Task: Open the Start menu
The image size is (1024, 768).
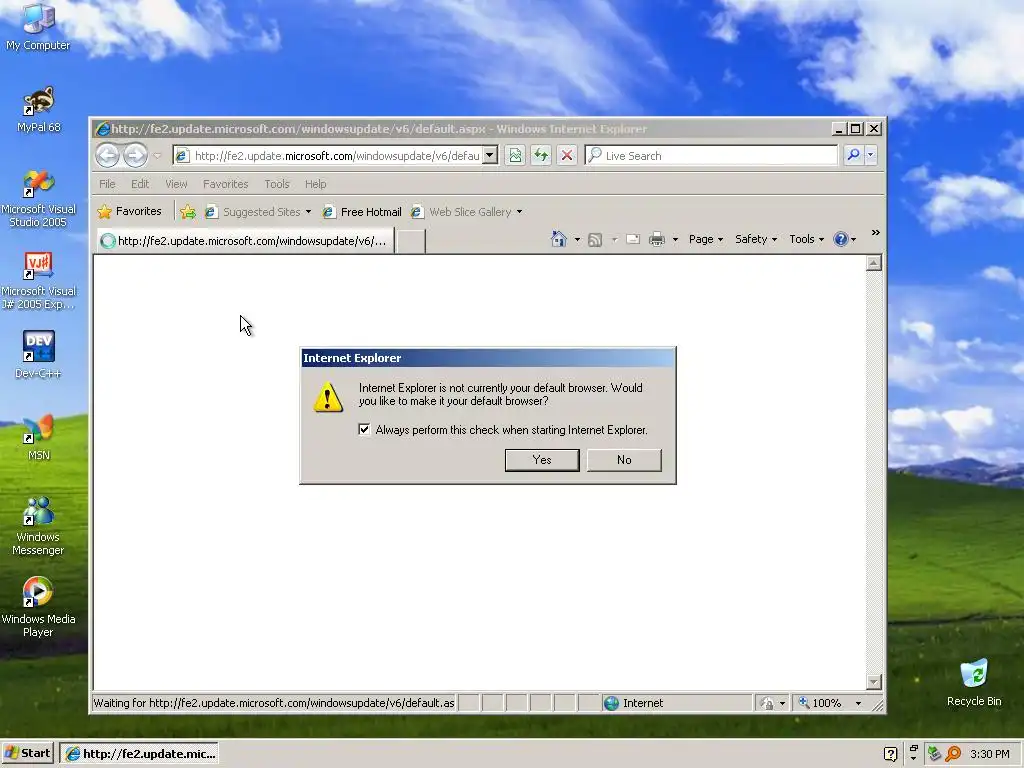Action: [27, 754]
